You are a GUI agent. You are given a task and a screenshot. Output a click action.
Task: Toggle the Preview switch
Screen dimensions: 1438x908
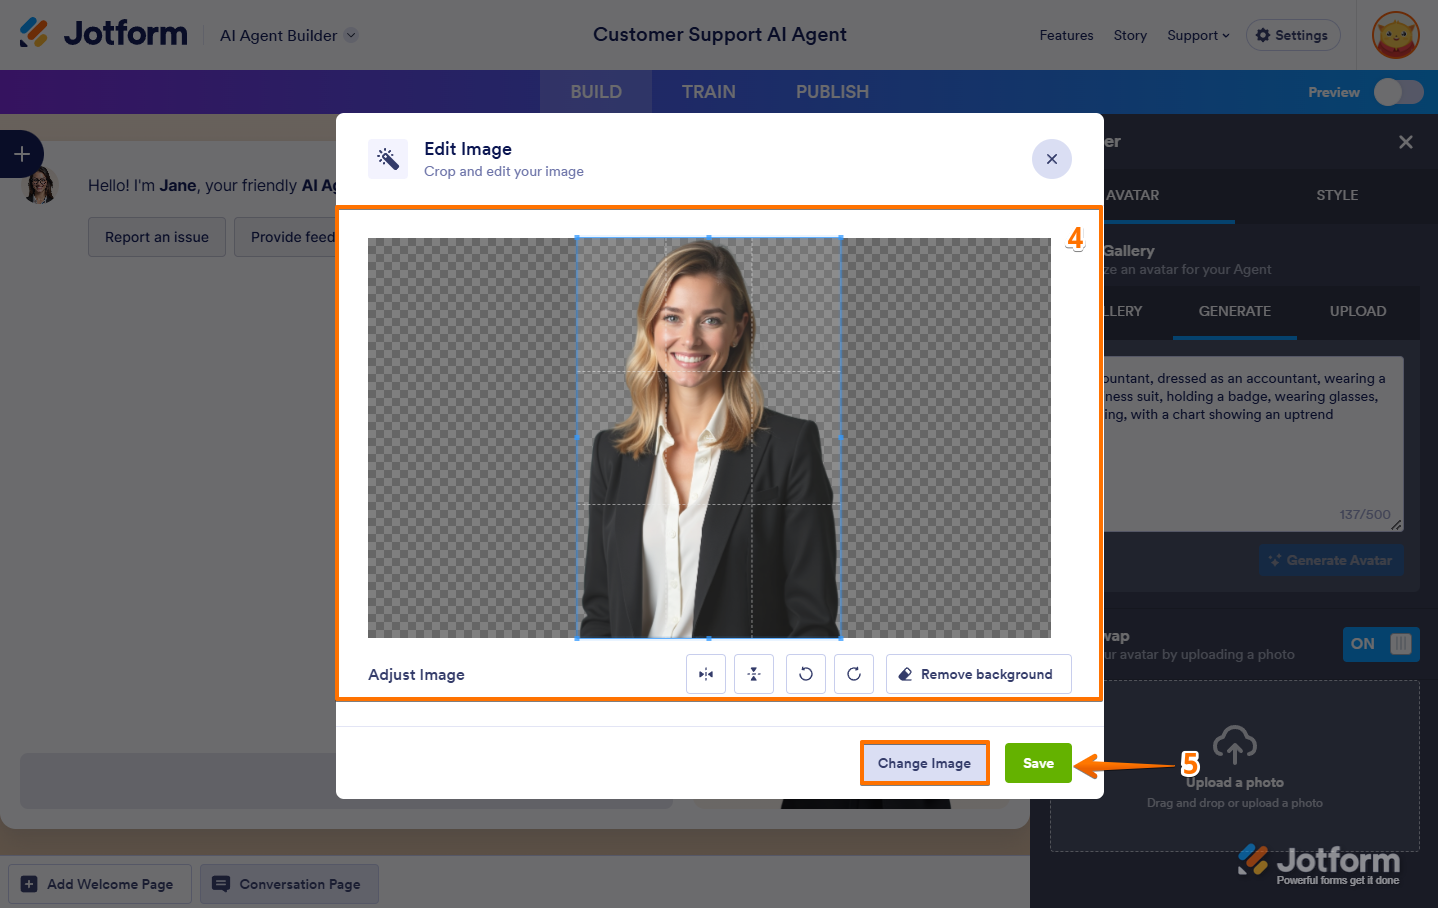coord(1398,92)
